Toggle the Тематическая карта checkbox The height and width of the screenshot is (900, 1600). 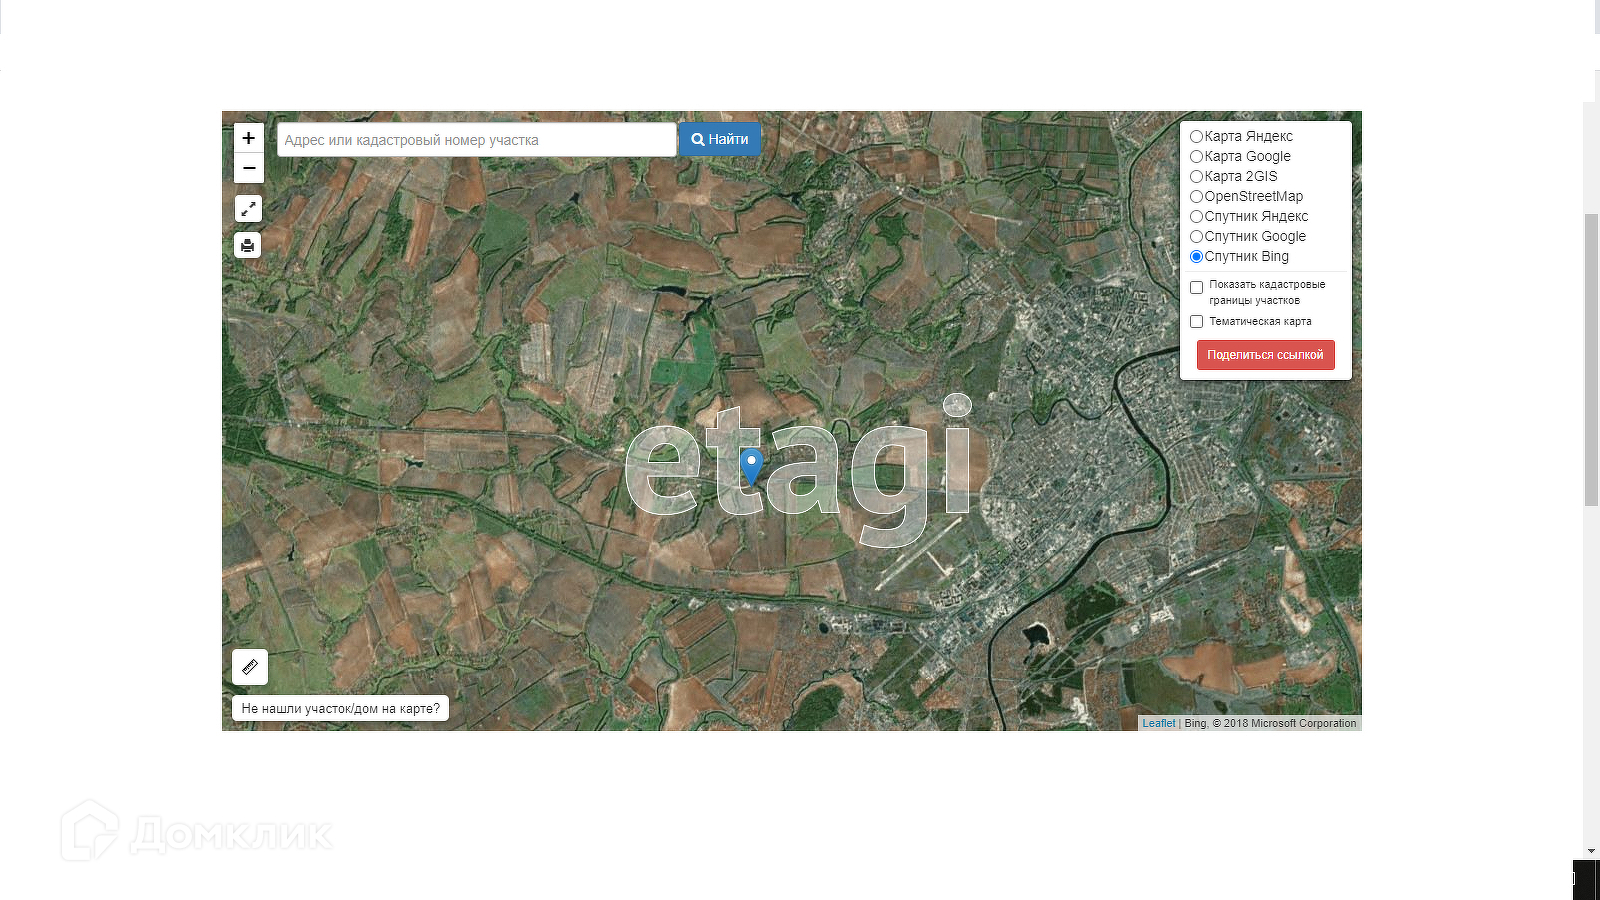(x=1196, y=322)
